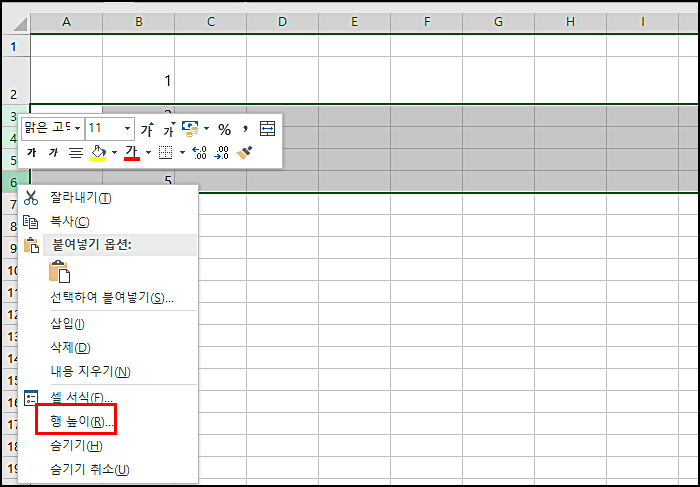Select column B header
This screenshot has width=700, height=487.
click(138, 22)
